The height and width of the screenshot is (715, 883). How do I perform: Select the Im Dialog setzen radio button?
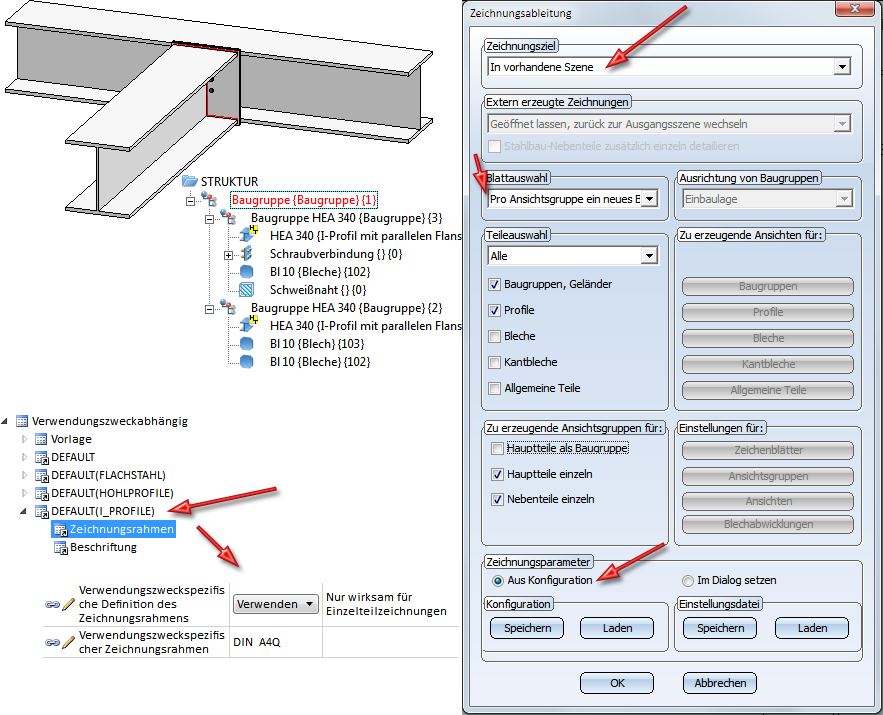688,580
